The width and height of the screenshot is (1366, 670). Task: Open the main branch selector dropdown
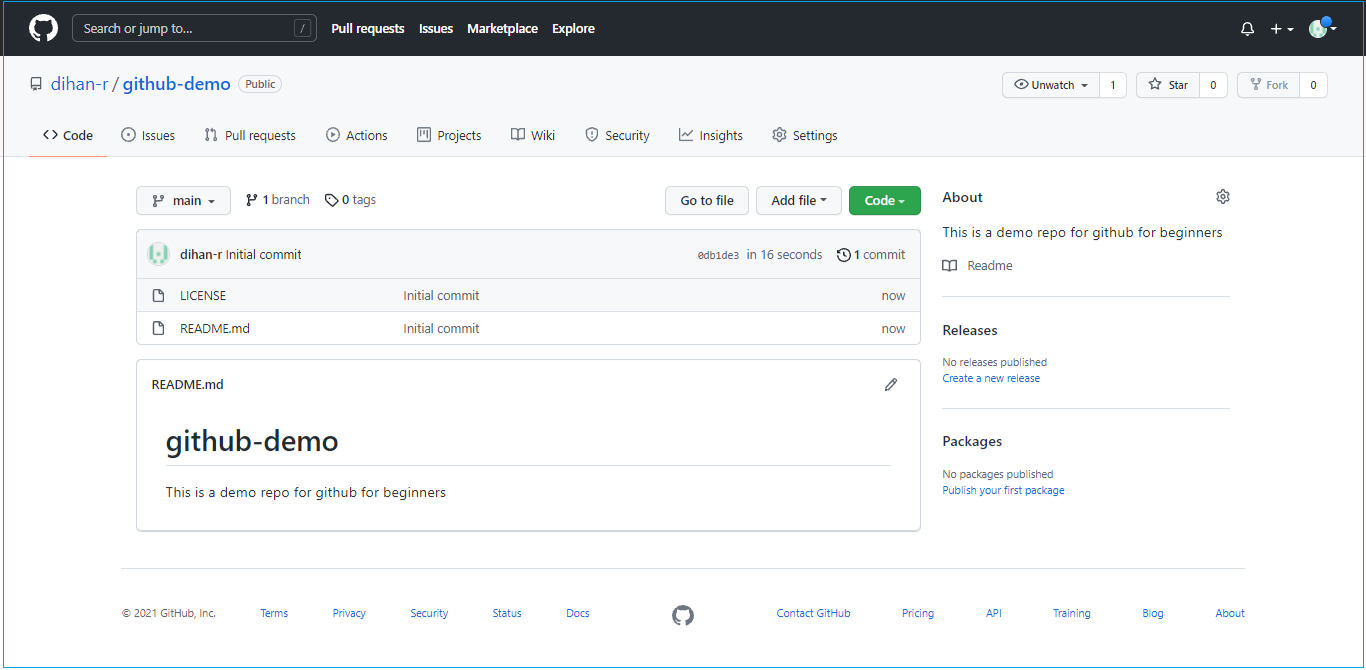[184, 200]
